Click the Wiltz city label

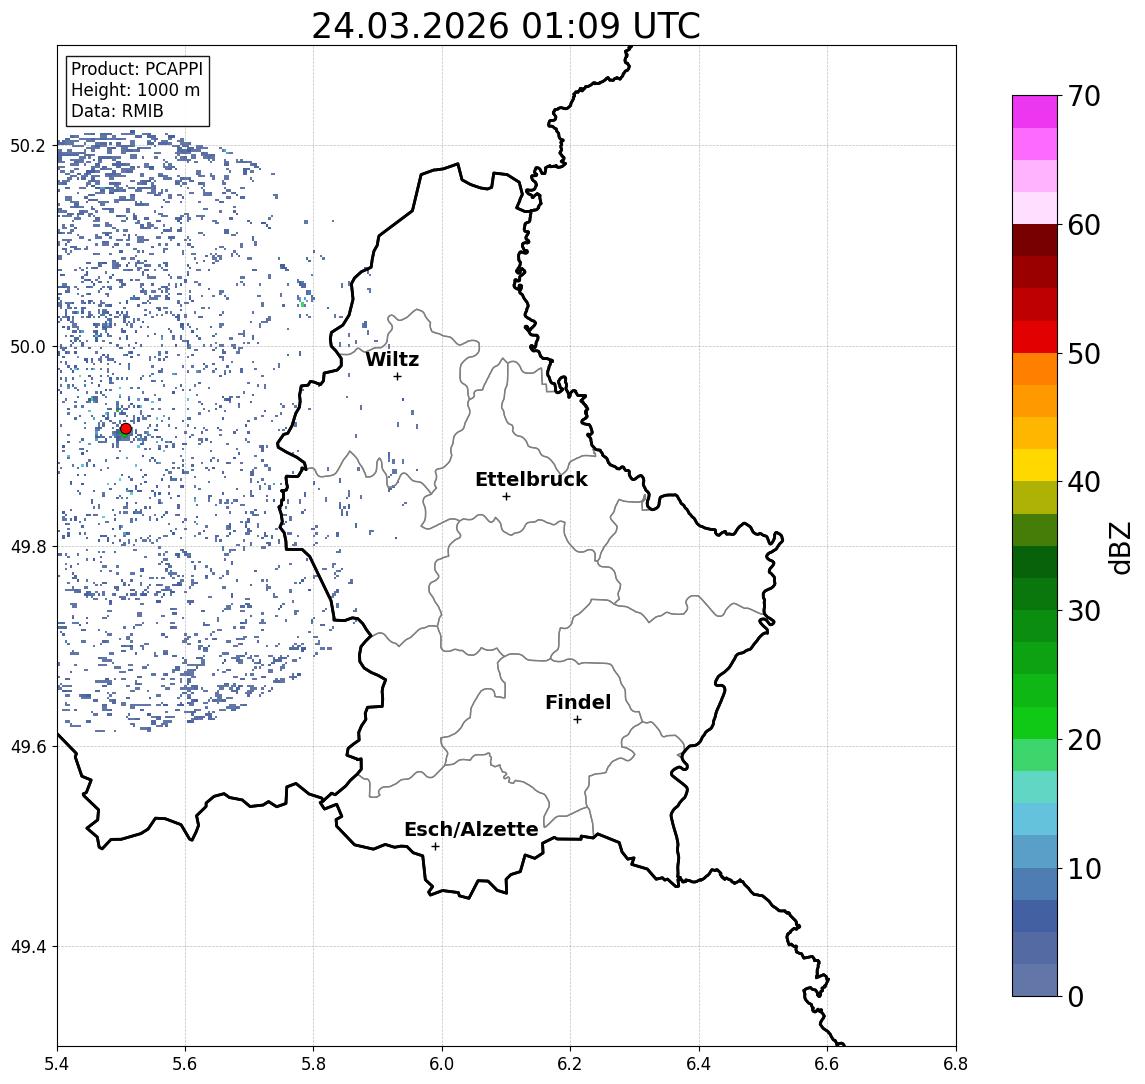[392, 359]
